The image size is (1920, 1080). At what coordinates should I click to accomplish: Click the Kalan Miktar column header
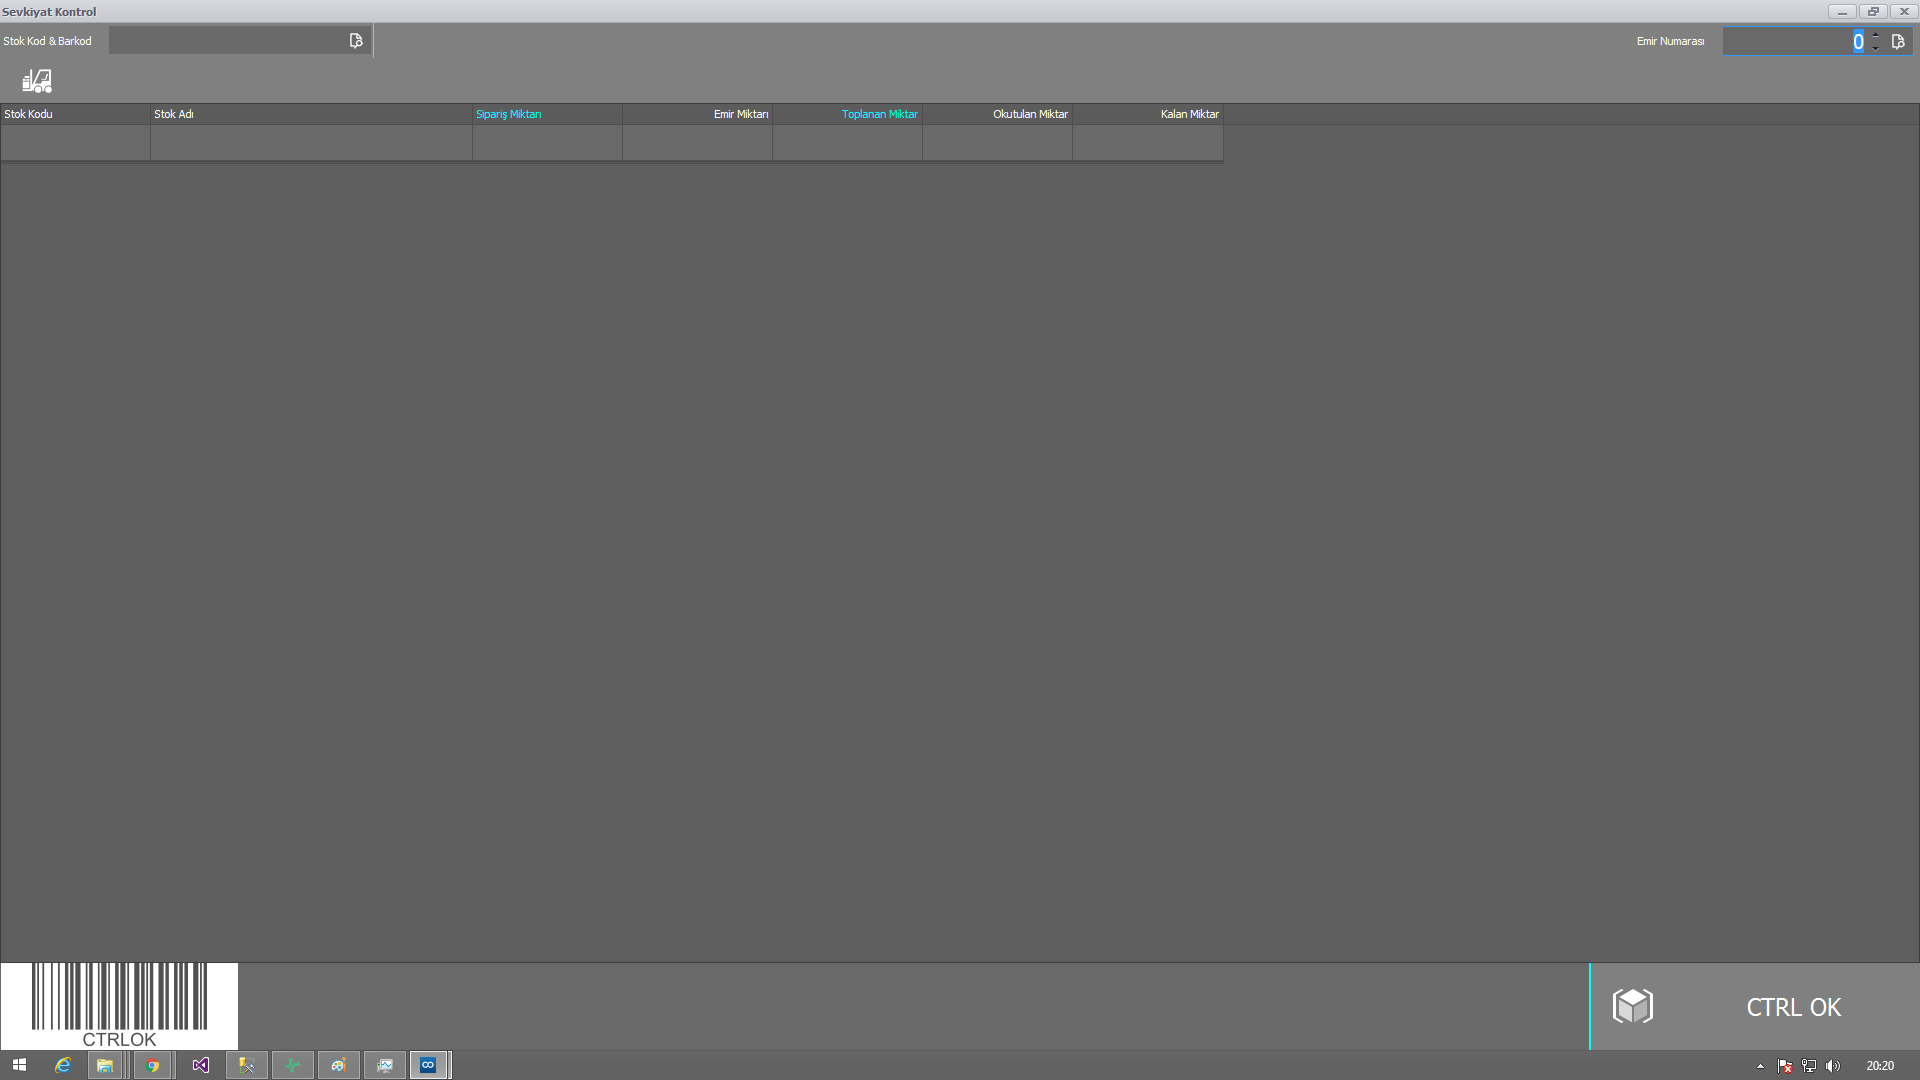(1148, 114)
